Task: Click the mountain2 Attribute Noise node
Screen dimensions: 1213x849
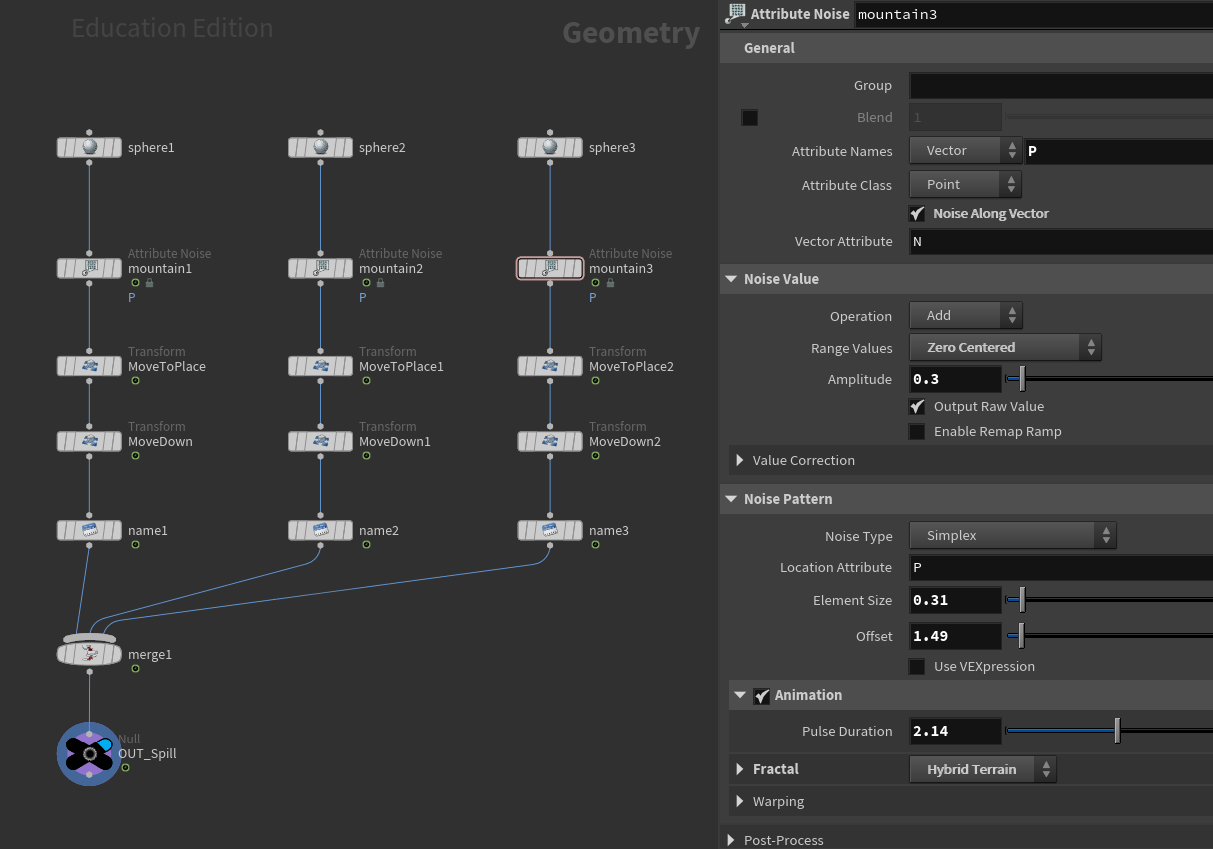Action: coord(320,269)
